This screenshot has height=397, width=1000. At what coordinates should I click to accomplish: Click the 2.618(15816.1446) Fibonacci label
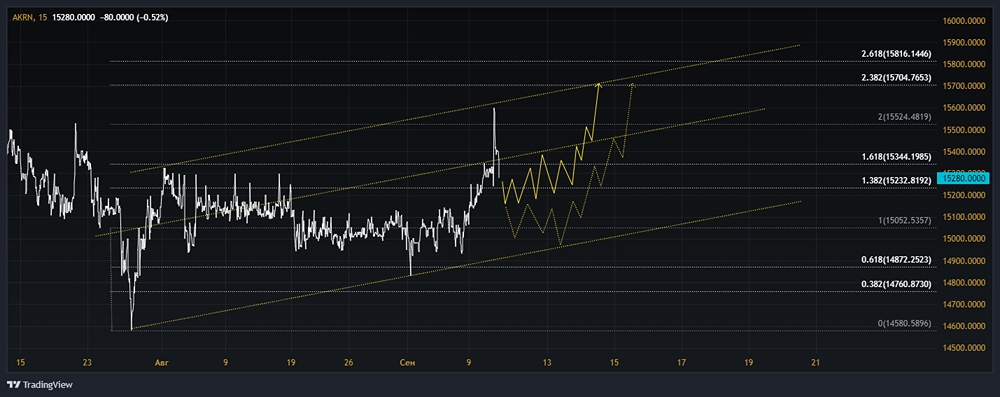point(897,54)
